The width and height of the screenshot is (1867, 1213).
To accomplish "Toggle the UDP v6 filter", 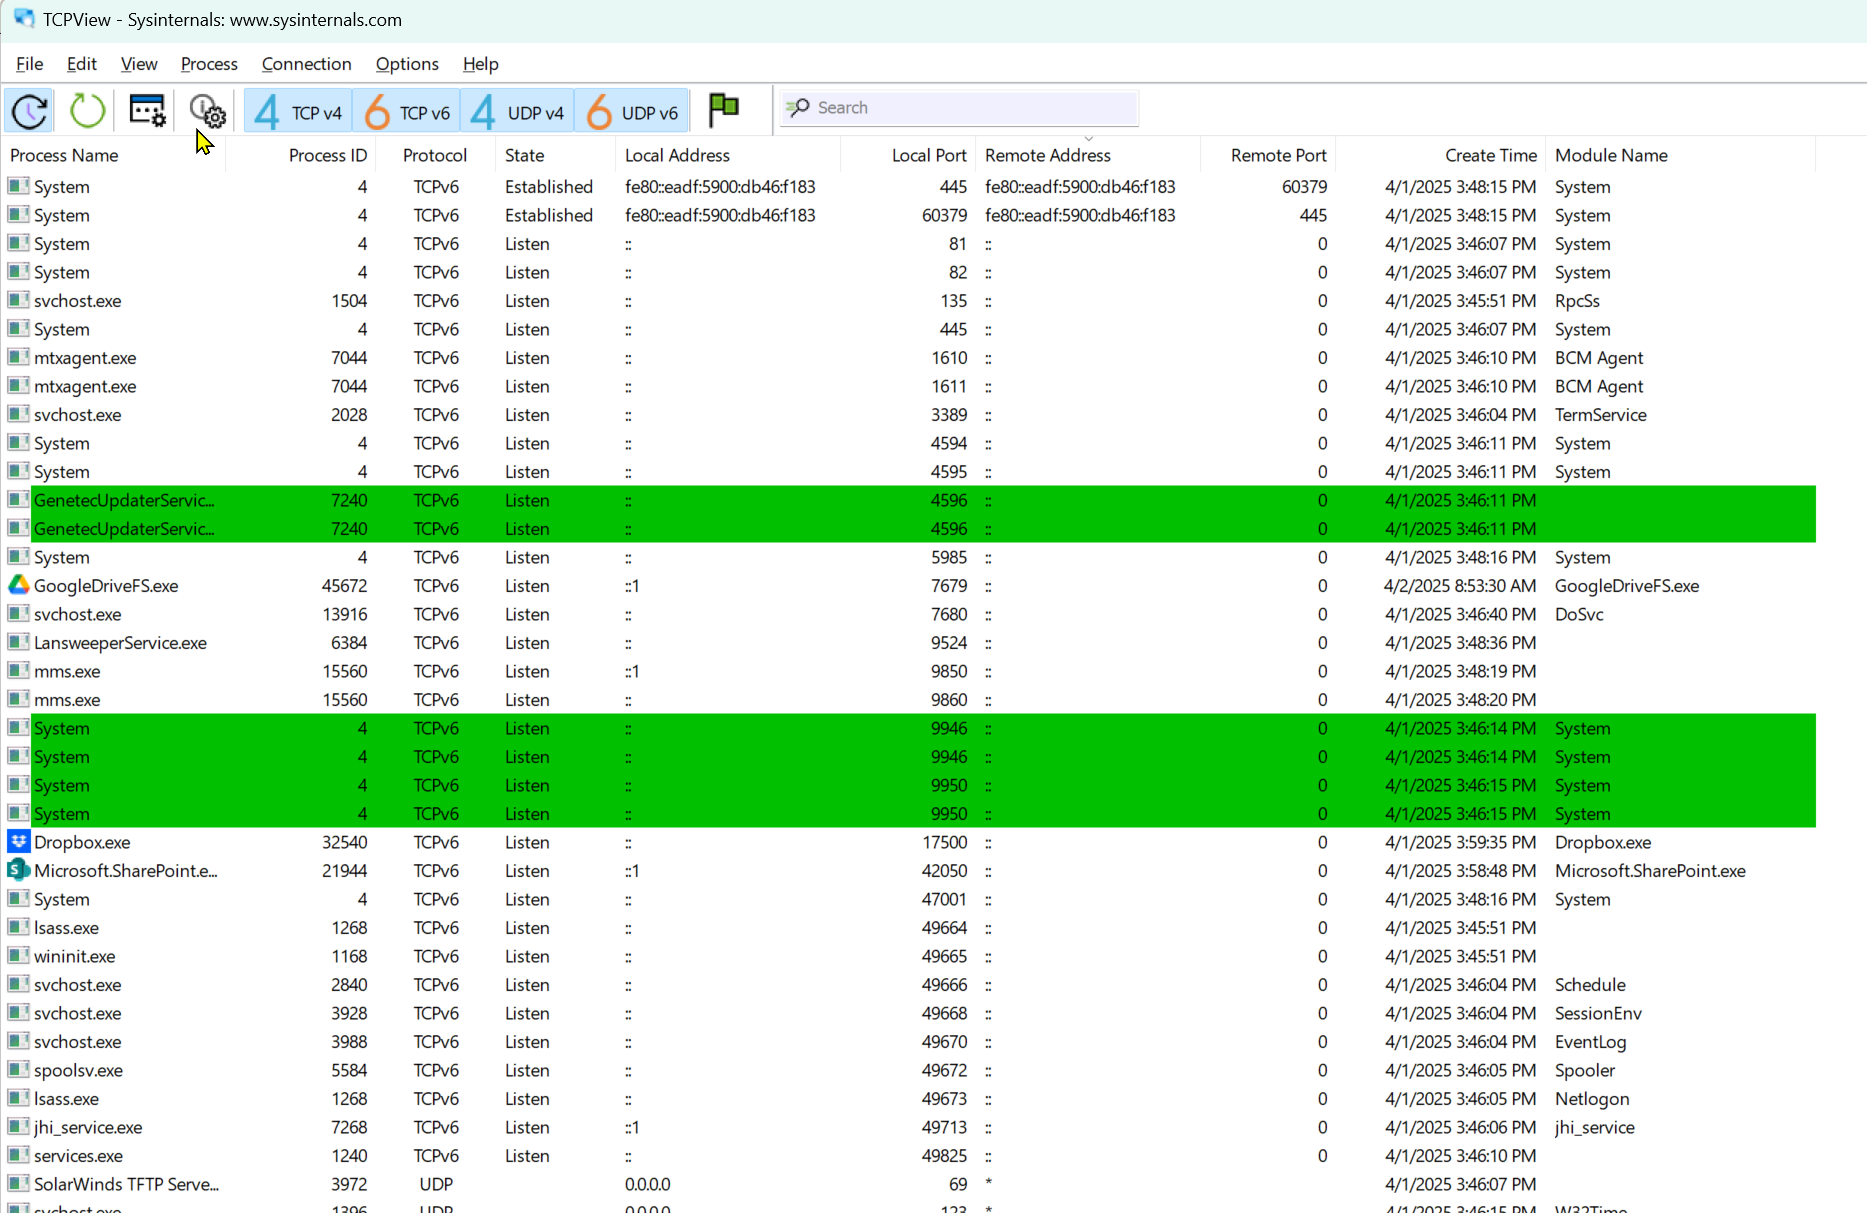I will pos(631,110).
